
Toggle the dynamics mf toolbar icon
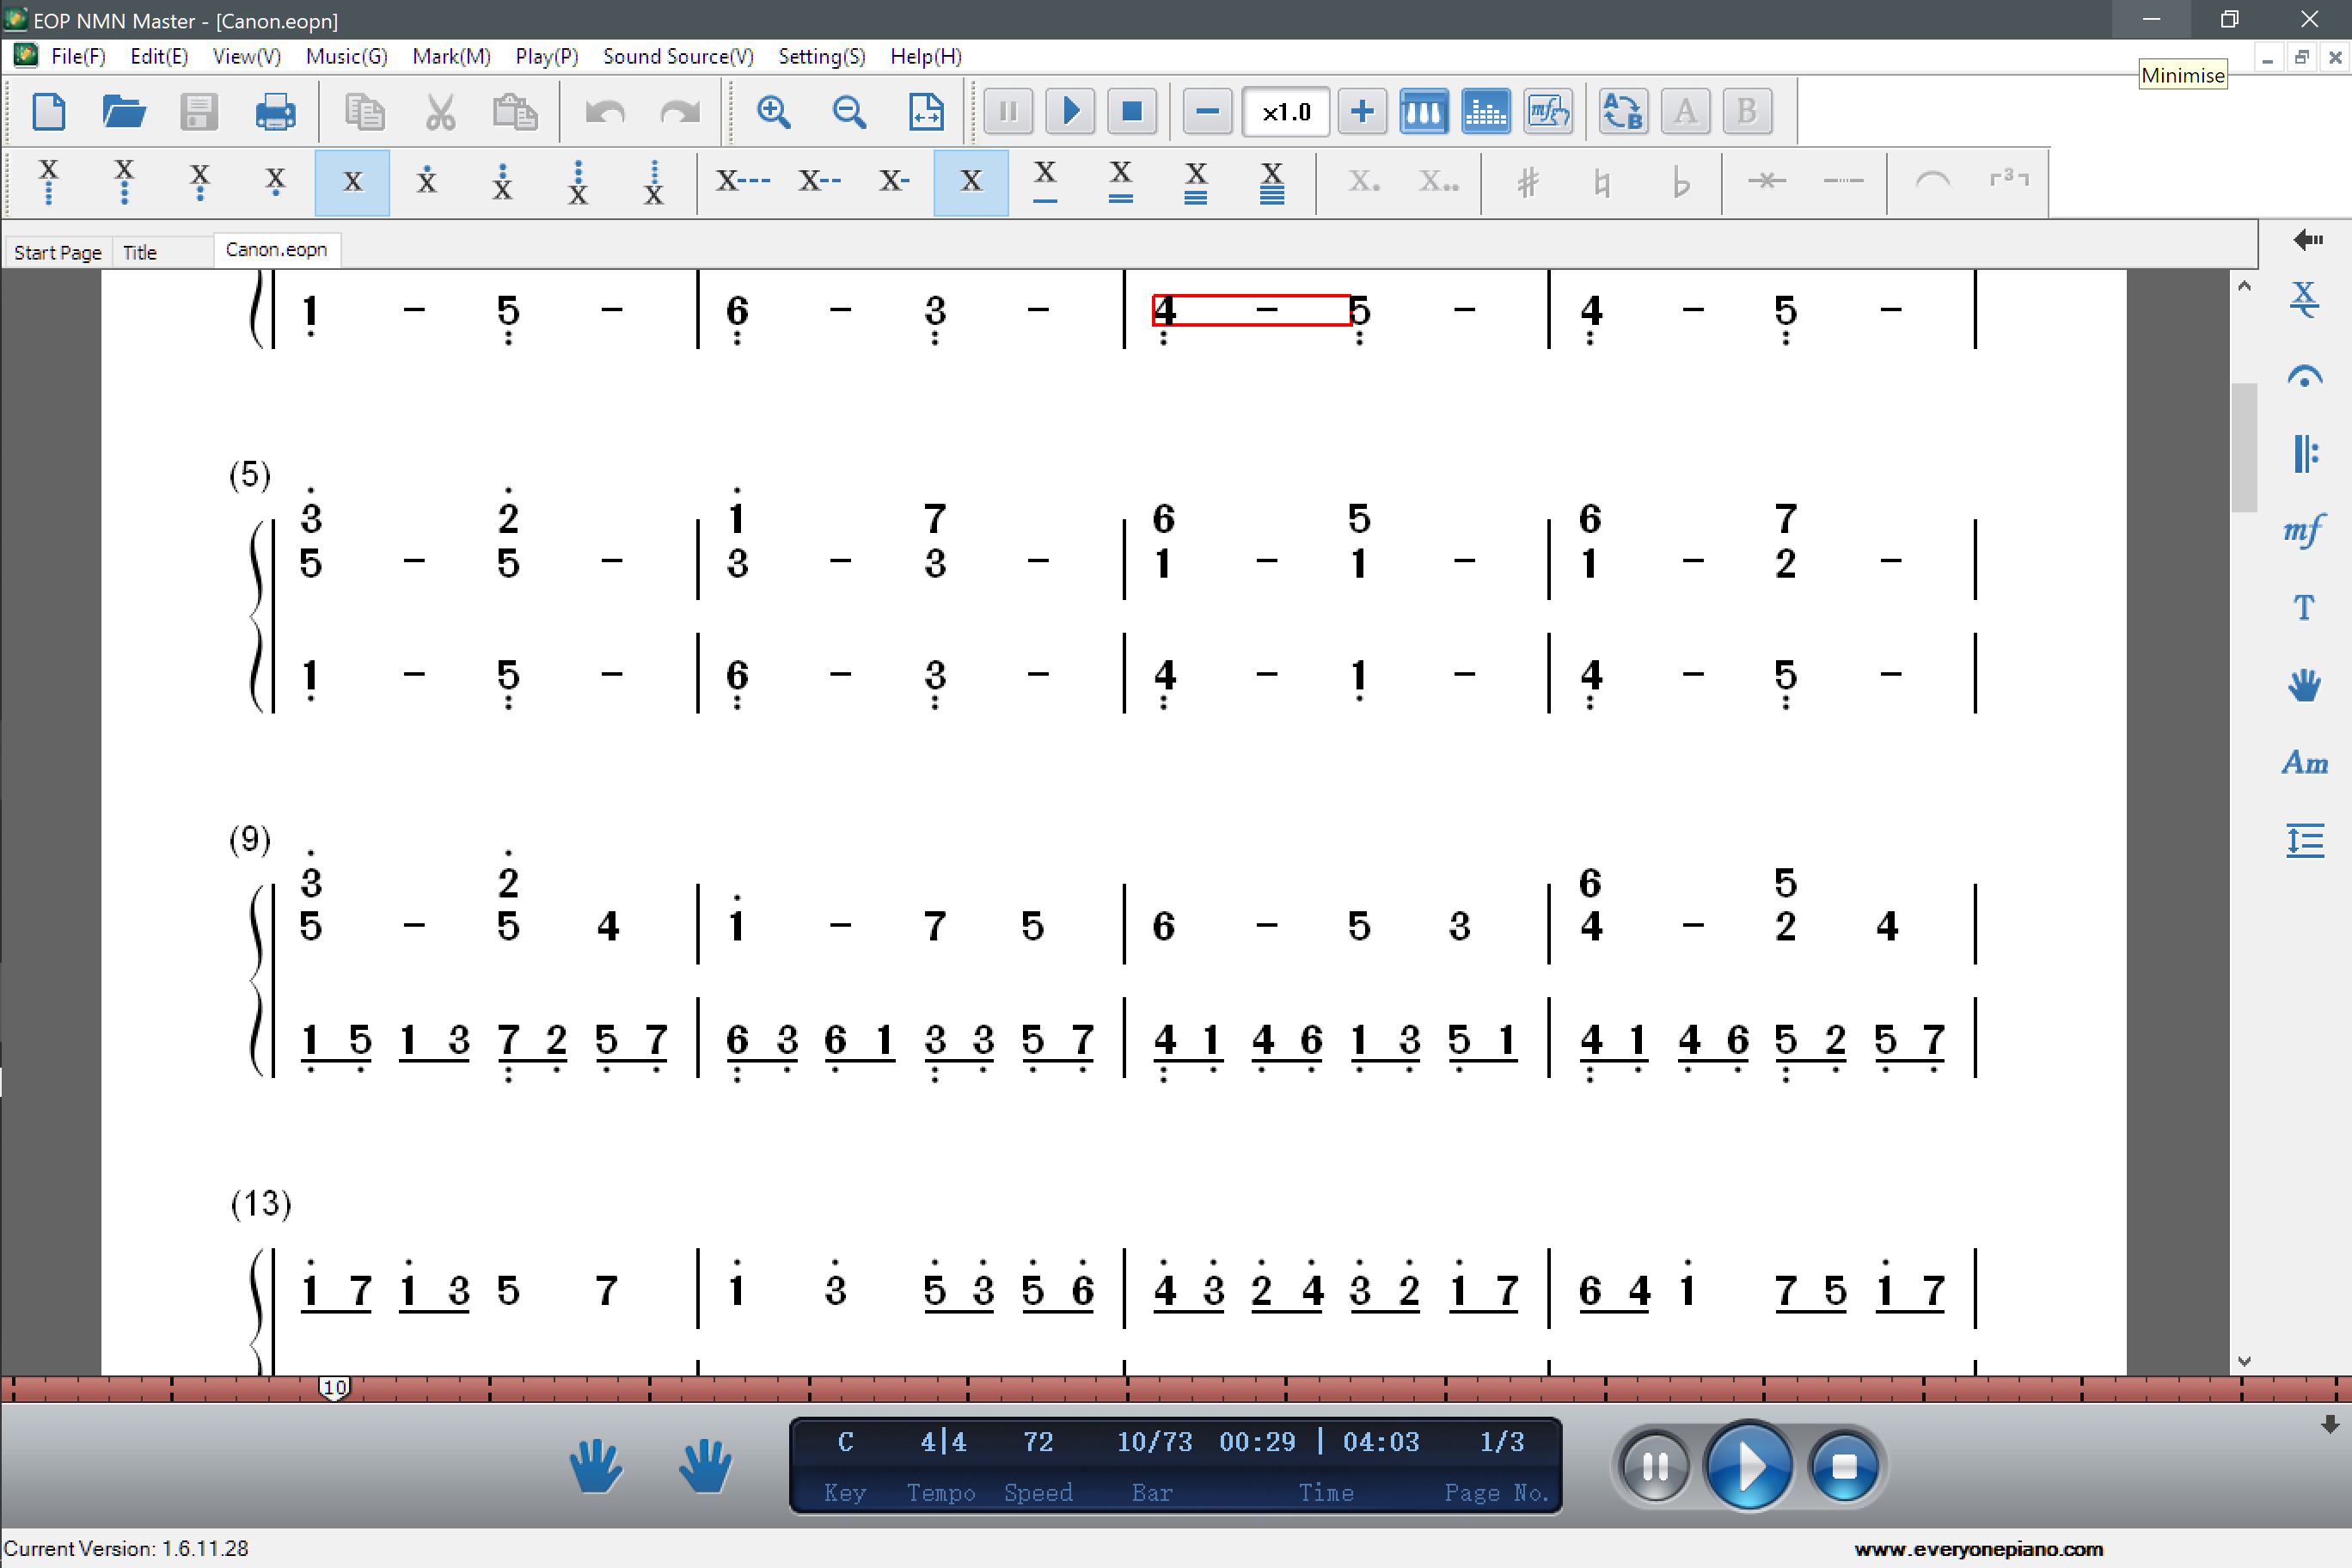pos(1548,111)
